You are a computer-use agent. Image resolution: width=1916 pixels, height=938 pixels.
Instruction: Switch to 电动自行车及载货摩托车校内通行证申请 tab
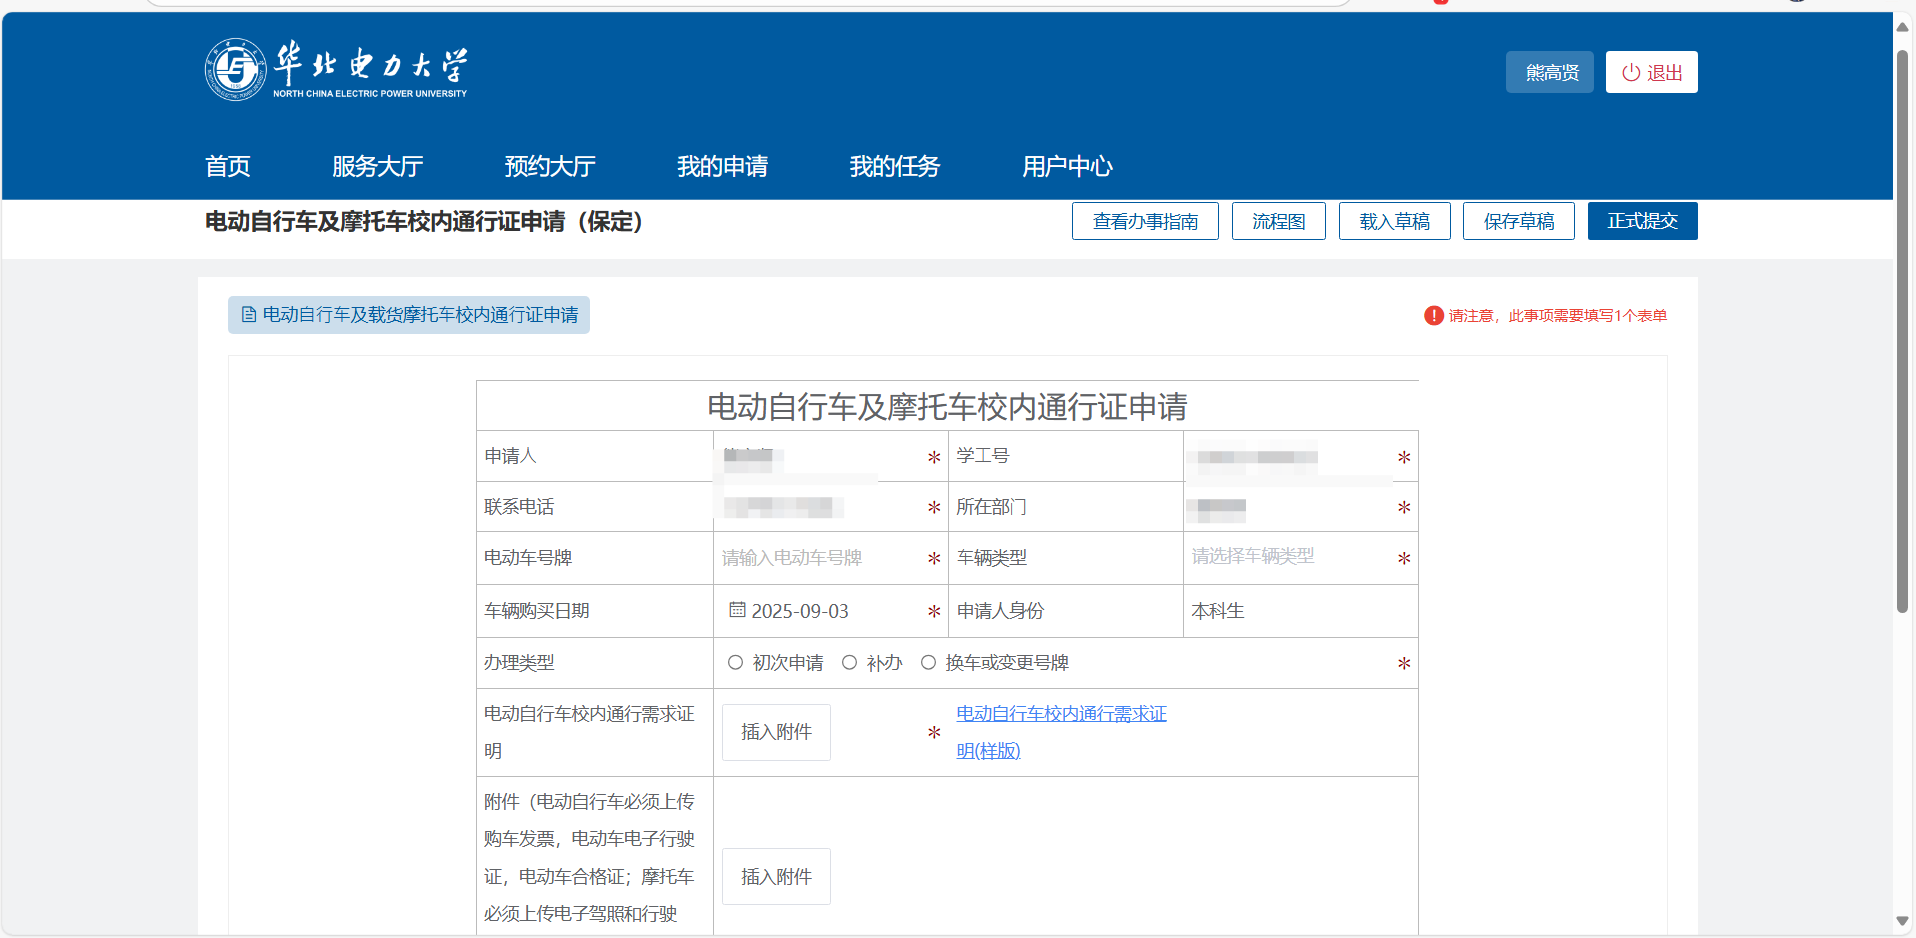pyautogui.click(x=409, y=315)
